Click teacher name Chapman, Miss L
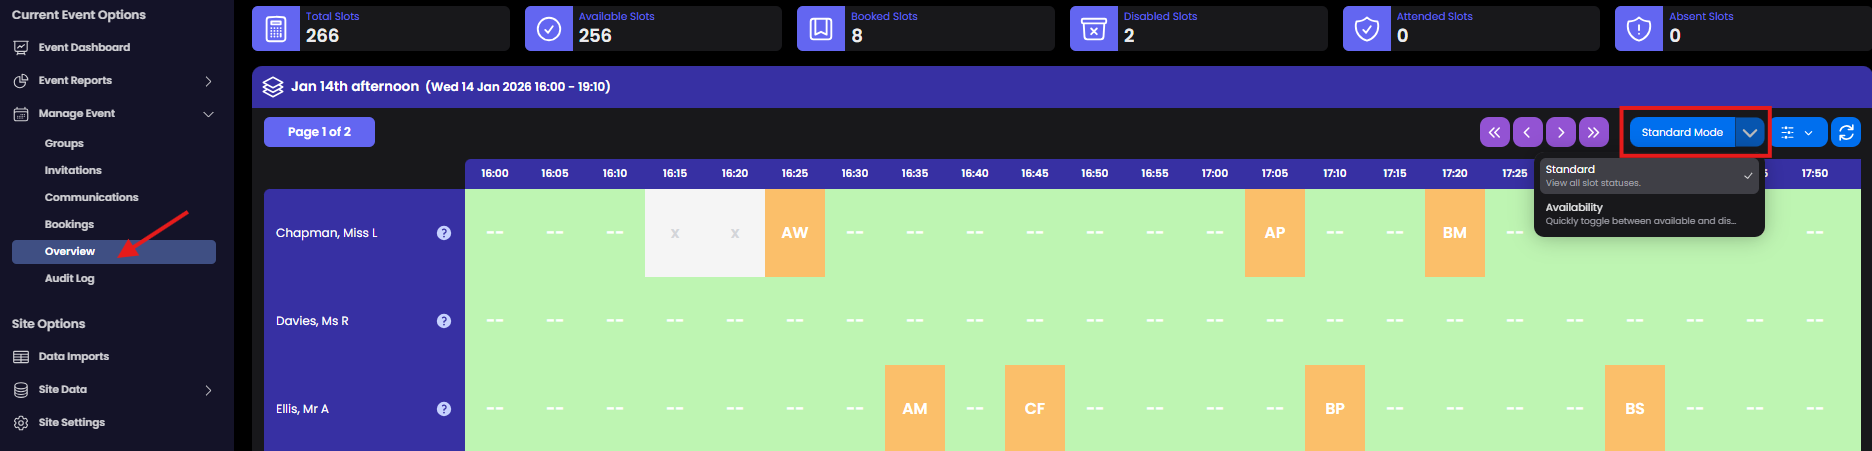 (x=326, y=233)
